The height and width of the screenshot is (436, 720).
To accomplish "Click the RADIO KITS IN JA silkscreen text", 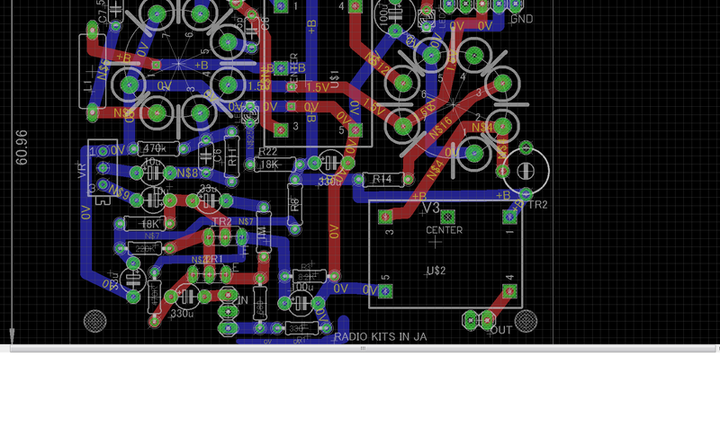I will (x=380, y=337).
